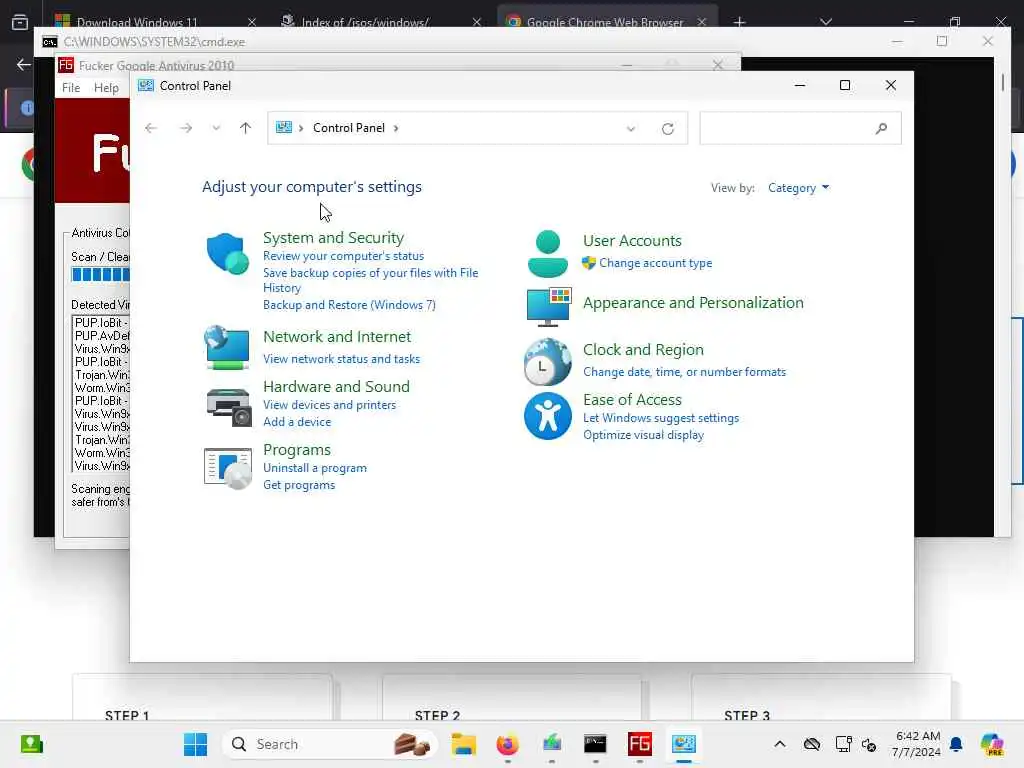Click the Network and Internet globe icon
The width and height of the screenshot is (1024, 768).
tap(227, 347)
